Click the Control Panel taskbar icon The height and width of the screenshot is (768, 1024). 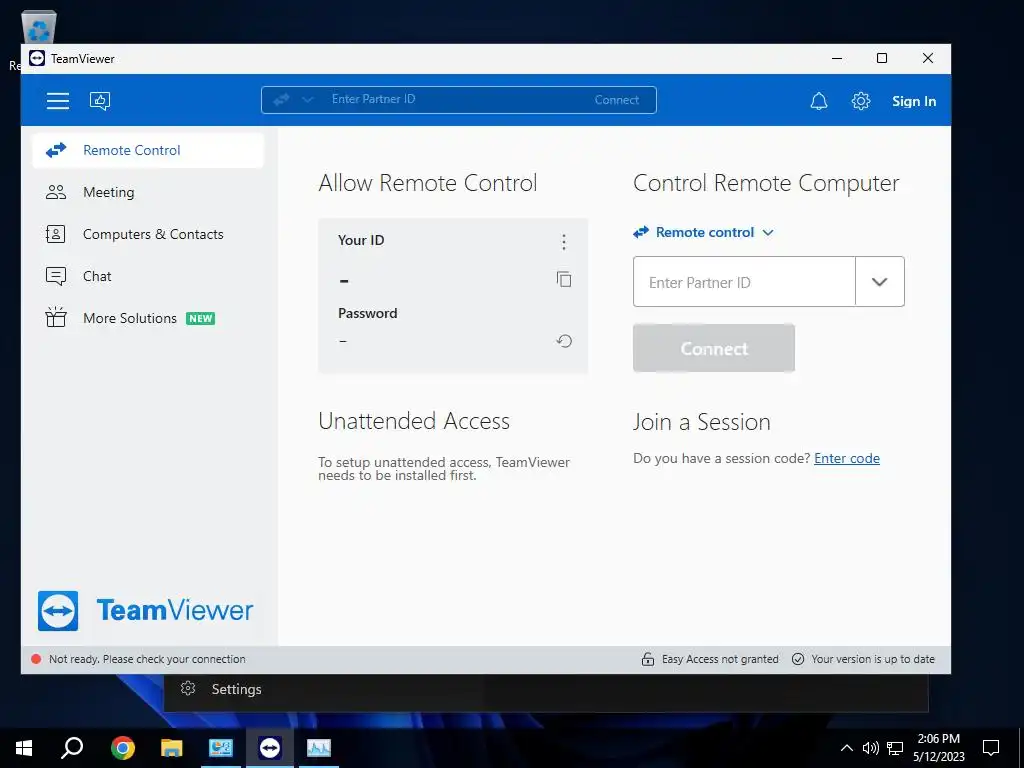pyautogui.click(x=221, y=748)
